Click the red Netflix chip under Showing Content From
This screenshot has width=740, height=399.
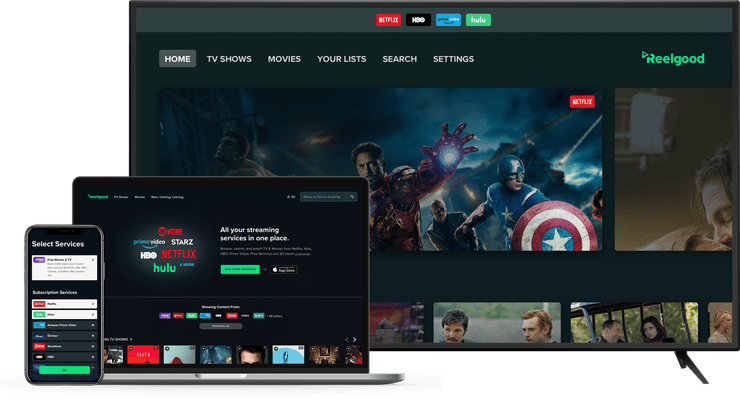pyautogui.click(x=178, y=315)
